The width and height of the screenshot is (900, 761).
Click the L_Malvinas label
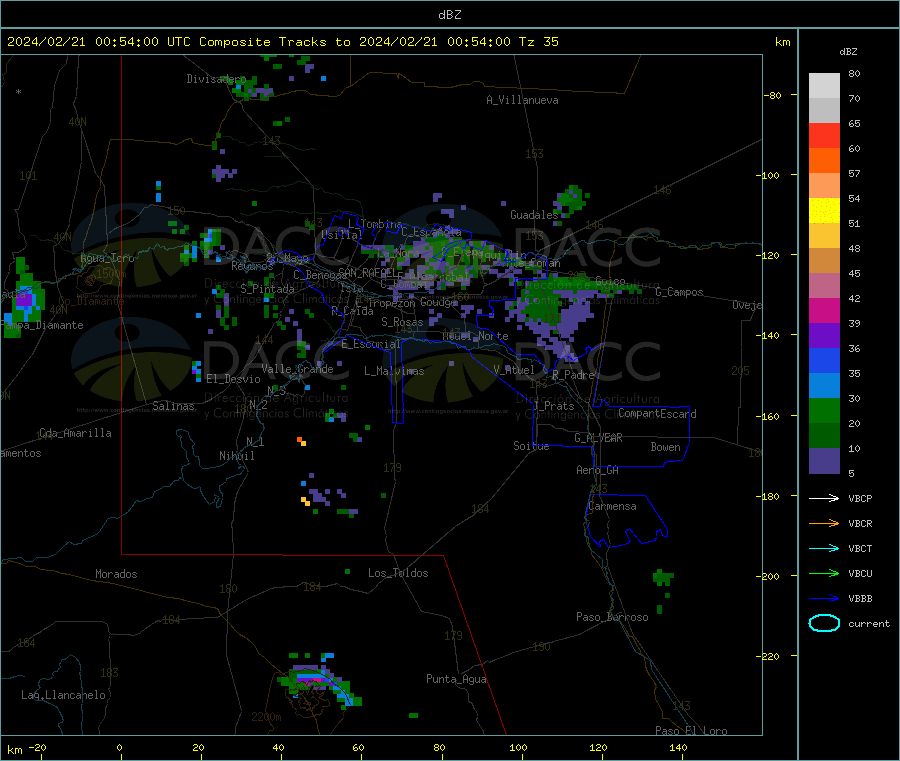pyautogui.click(x=394, y=371)
